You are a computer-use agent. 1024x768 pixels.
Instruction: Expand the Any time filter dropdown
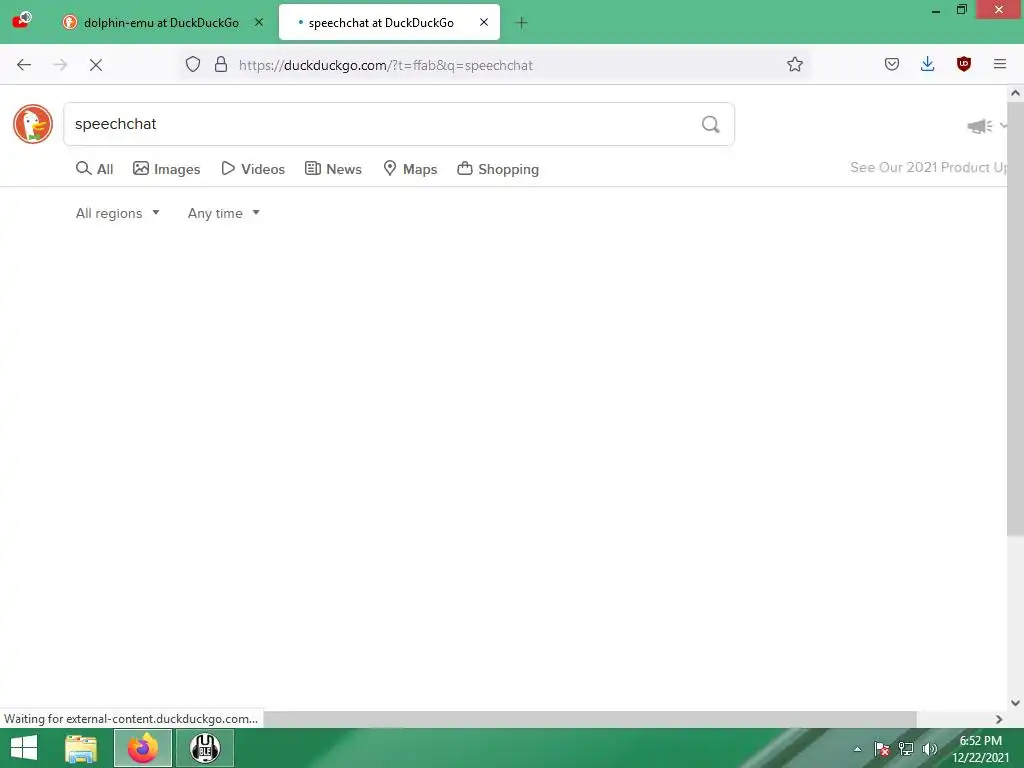224,214
